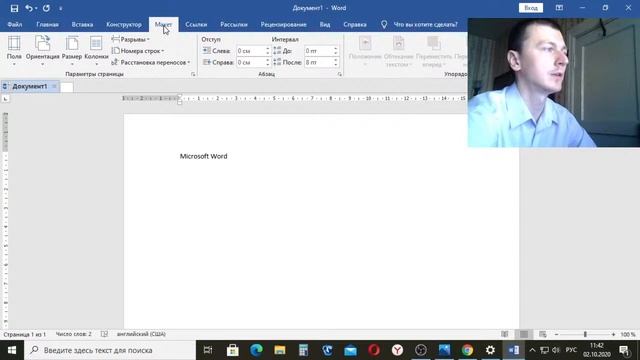
Task: Click the Положение position button
Action: [365, 52]
